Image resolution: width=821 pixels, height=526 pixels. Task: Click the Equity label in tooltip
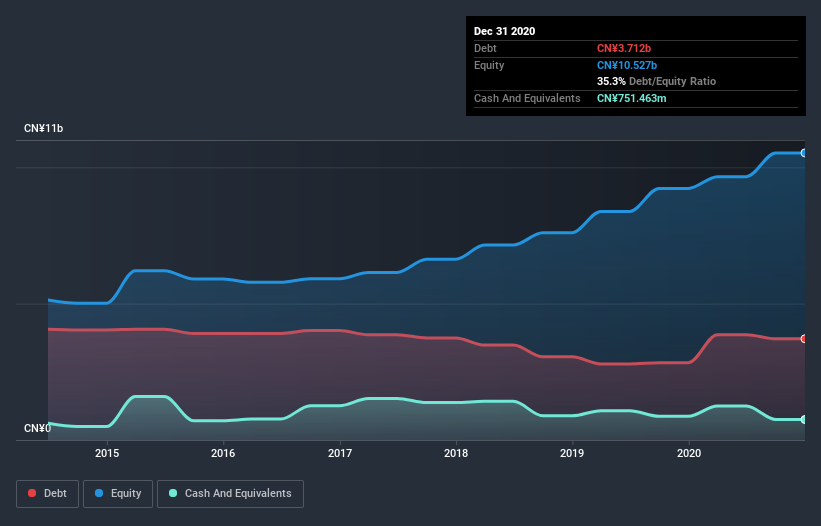(489, 65)
